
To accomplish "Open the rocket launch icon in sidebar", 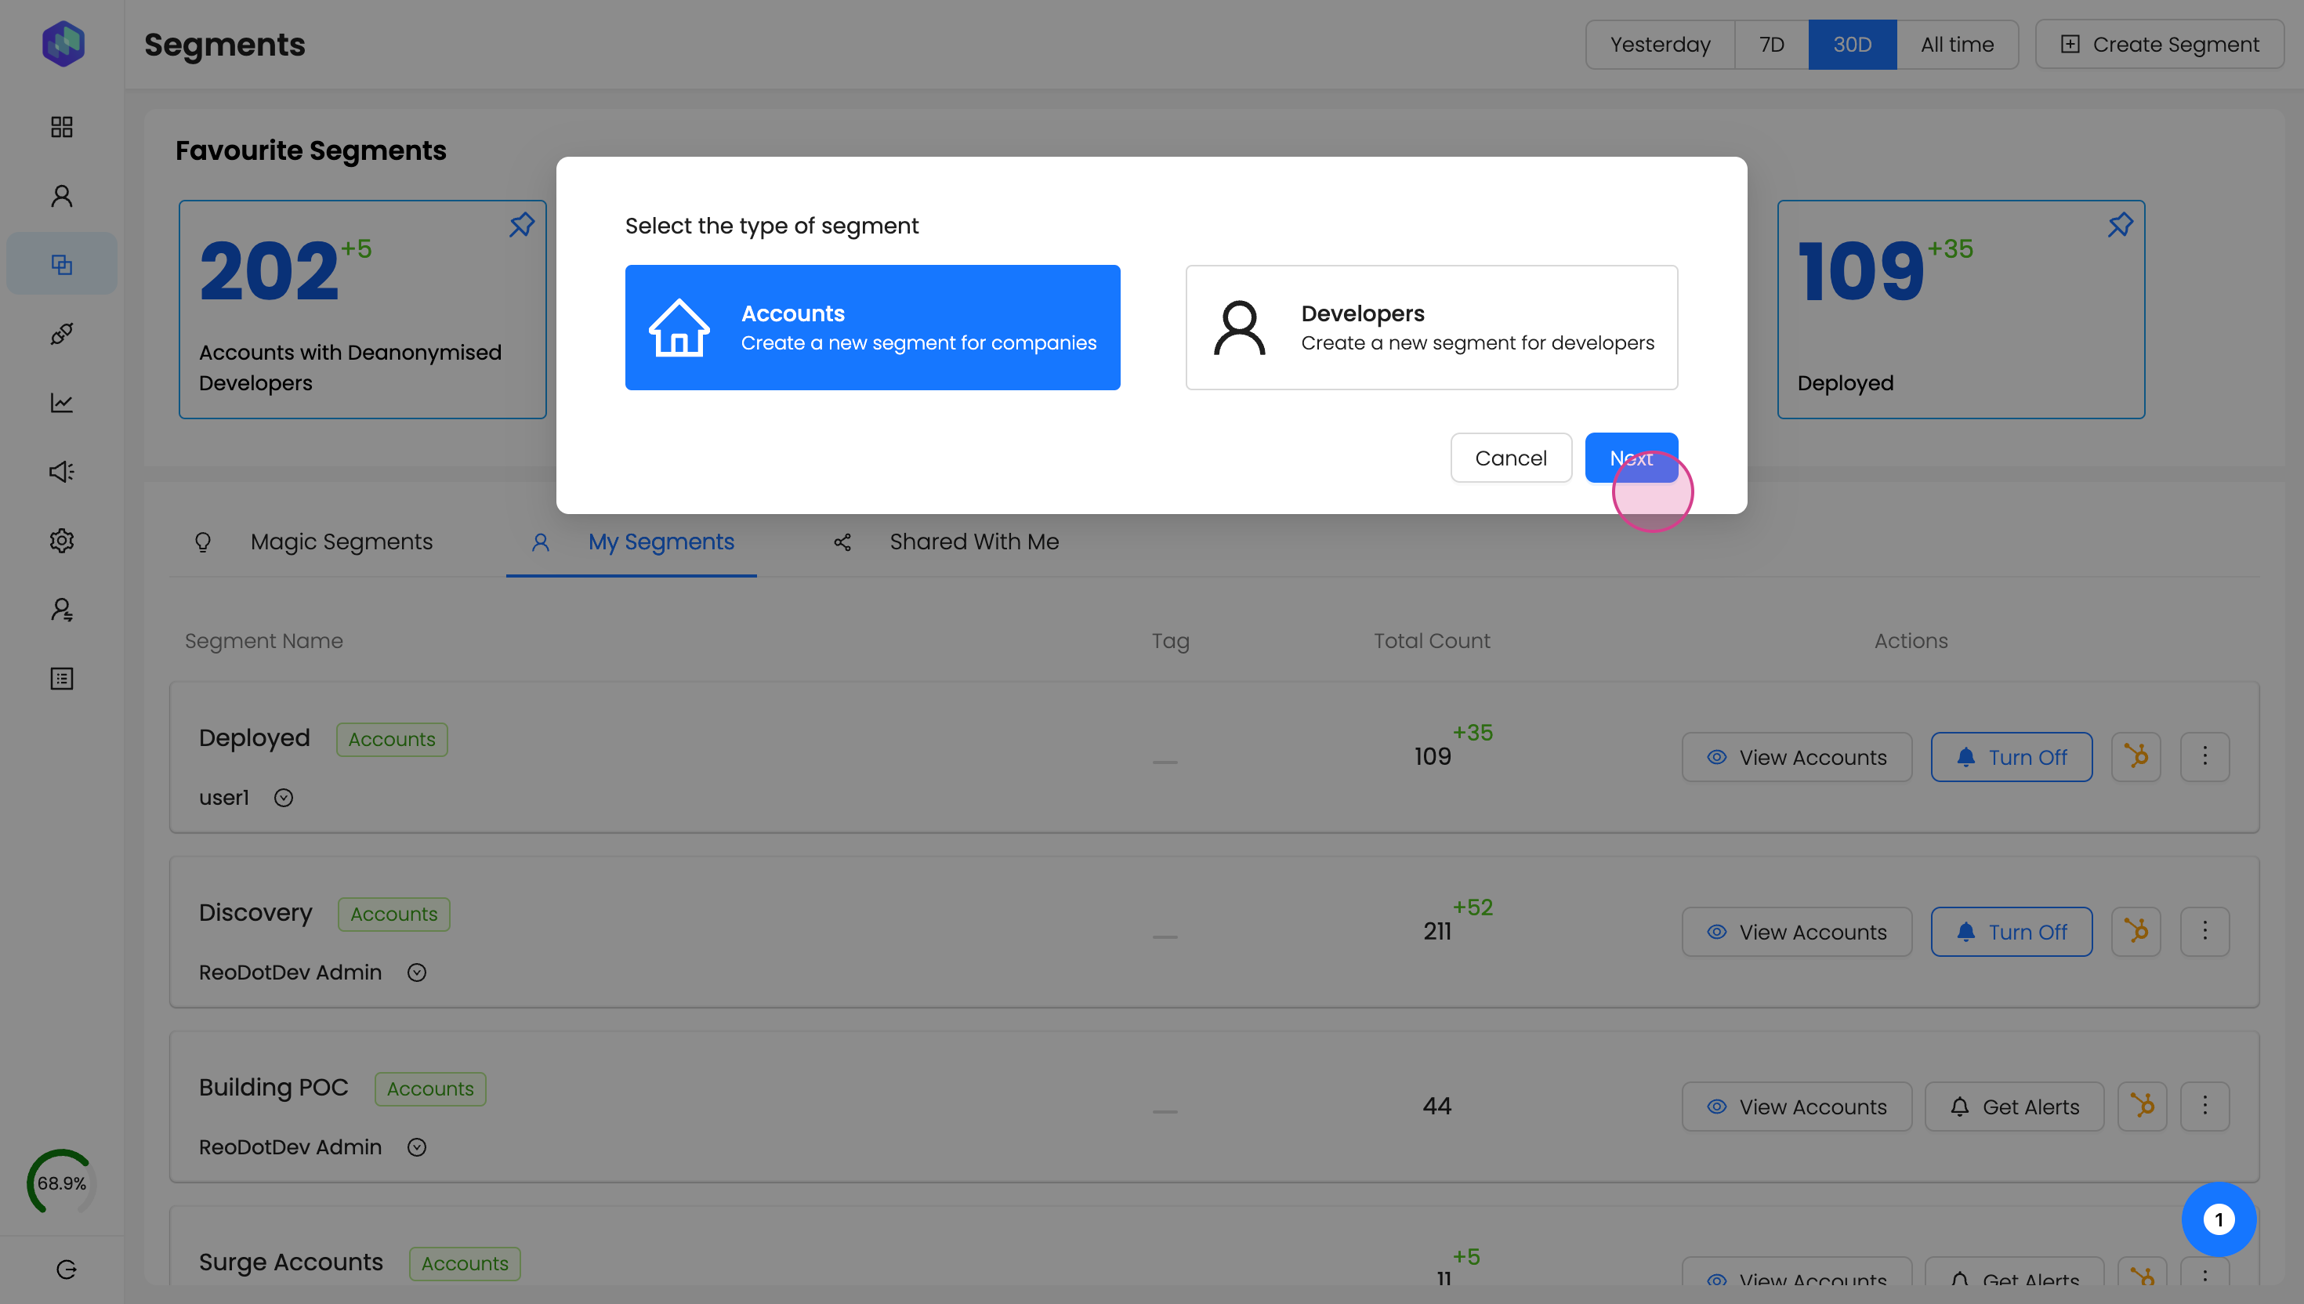I will point(62,334).
